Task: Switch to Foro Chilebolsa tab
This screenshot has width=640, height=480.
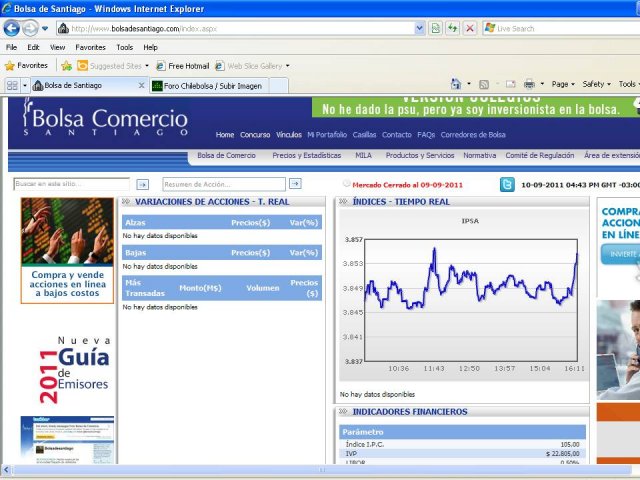Action: coord(209,86)
